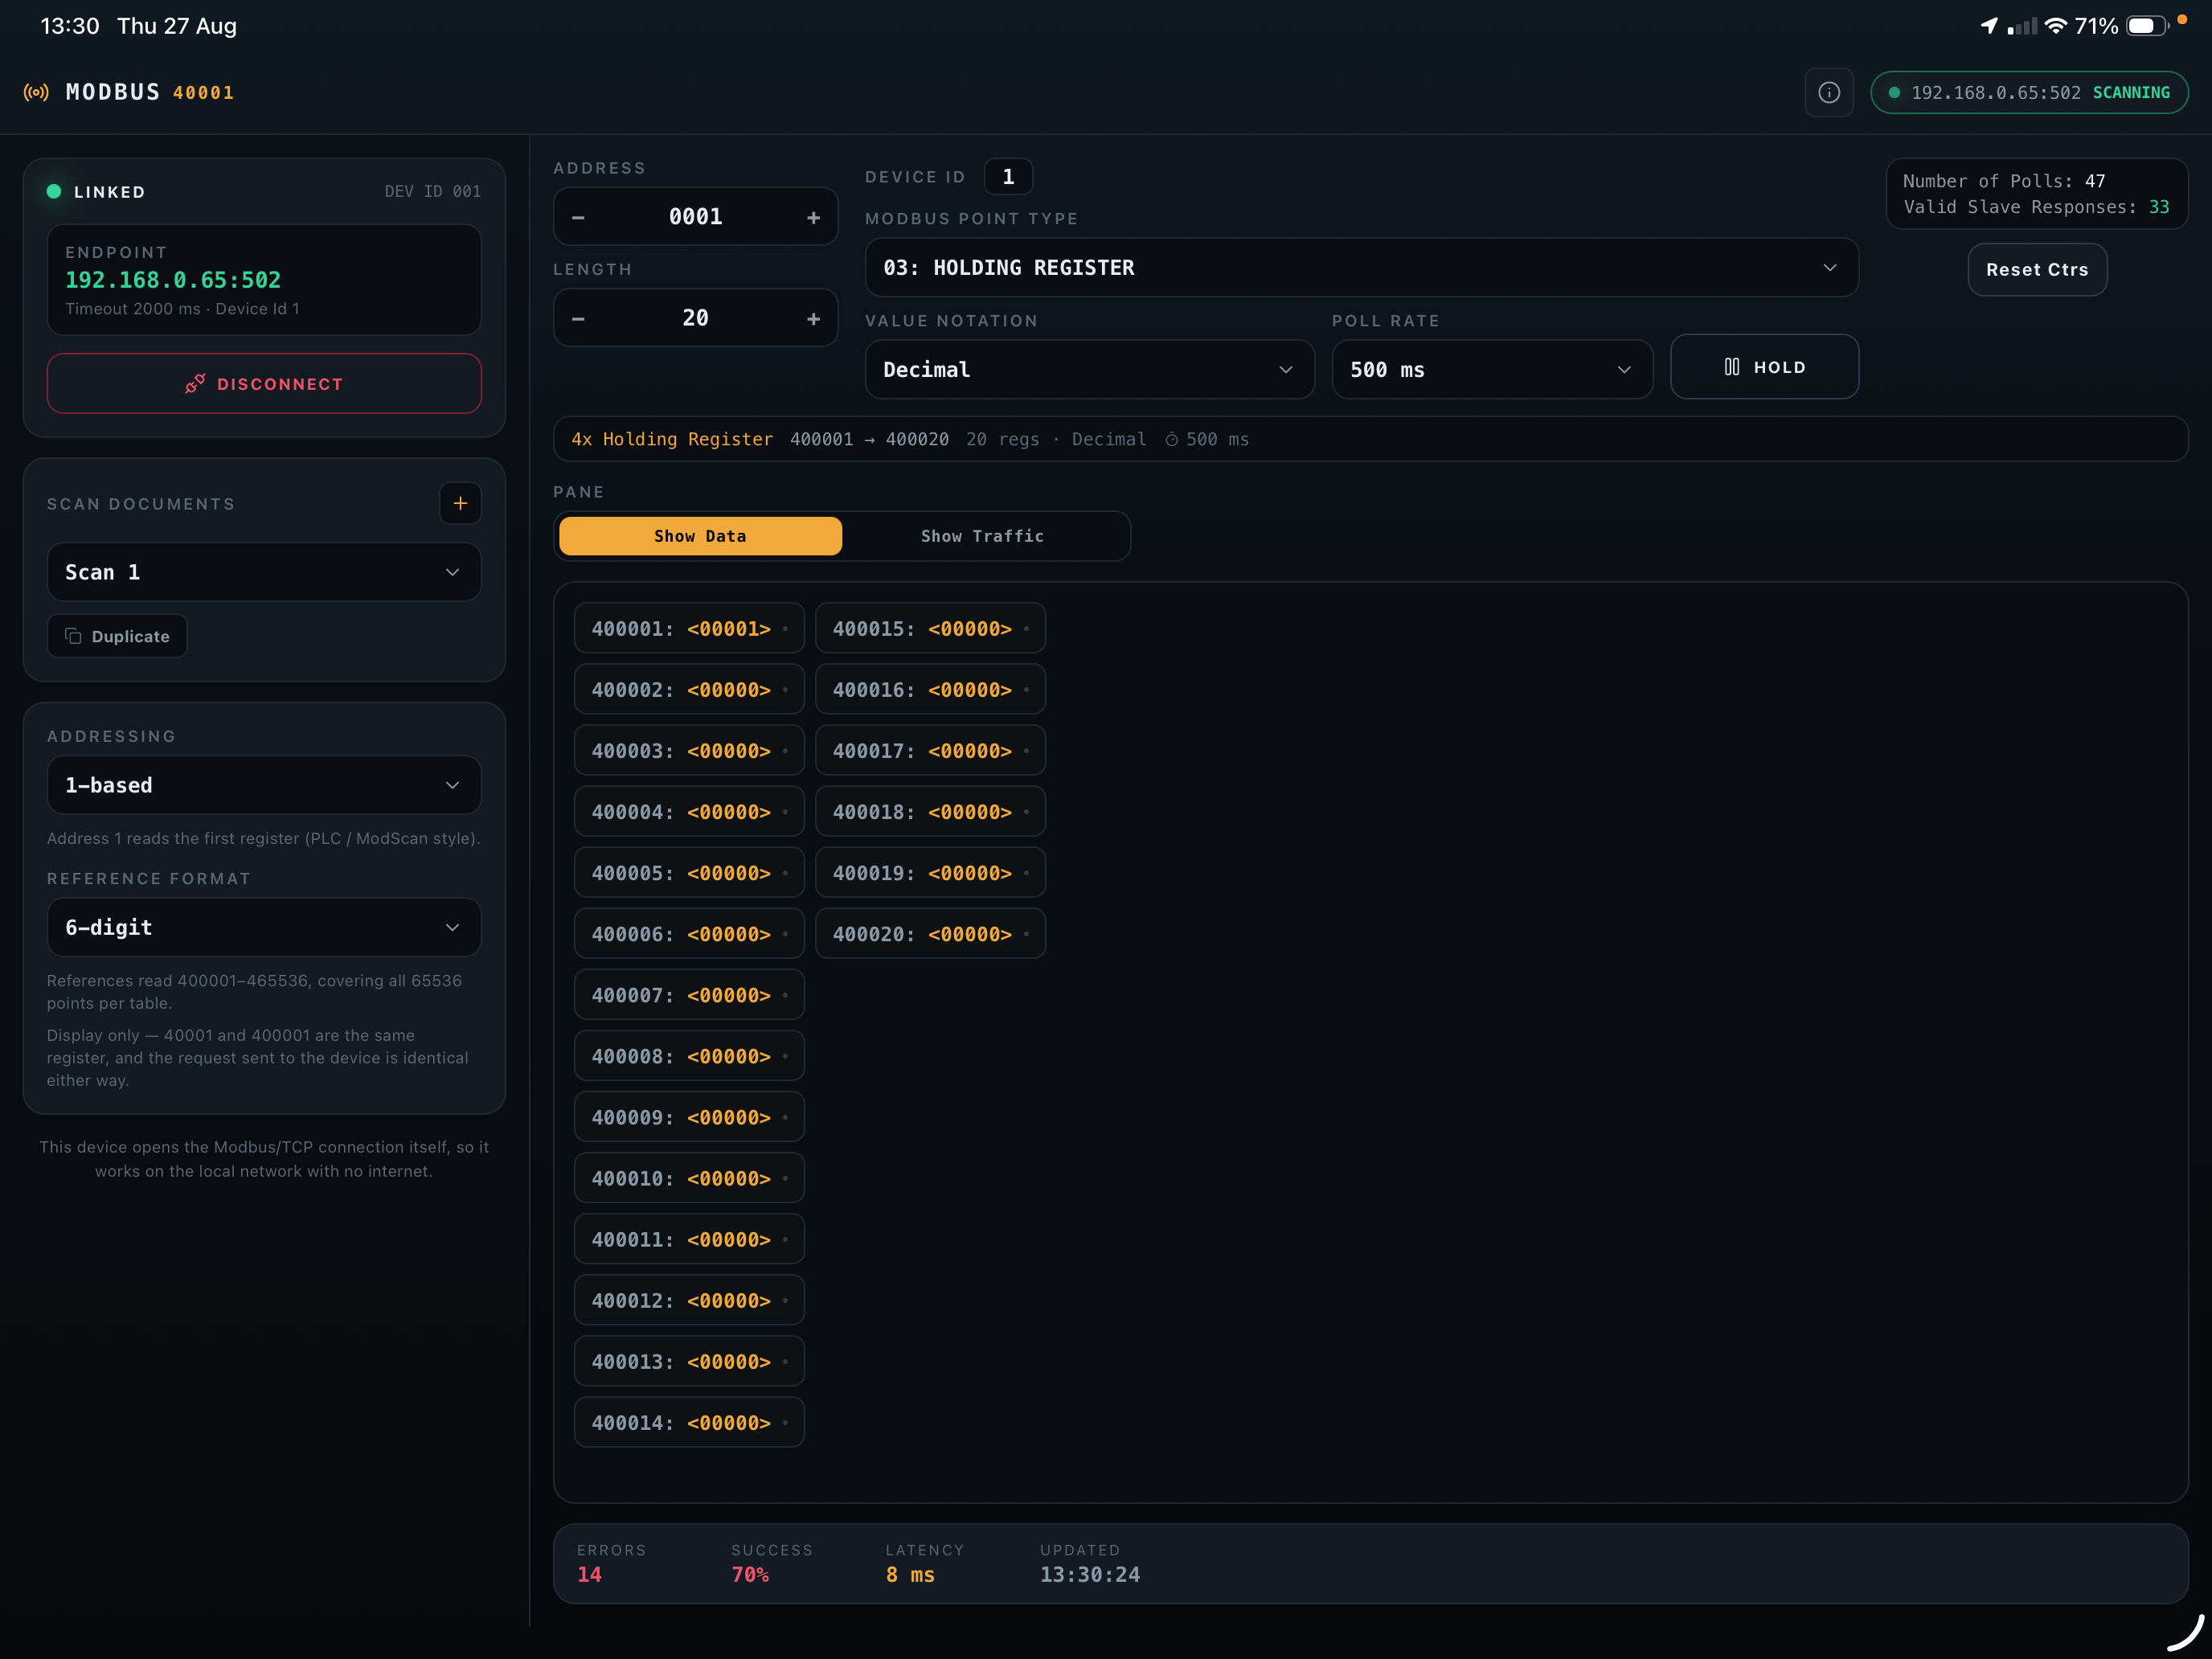This screenshot has height=1659, width=2212.
Task: Select register 400019 value cell
Action: coord(930,873)
